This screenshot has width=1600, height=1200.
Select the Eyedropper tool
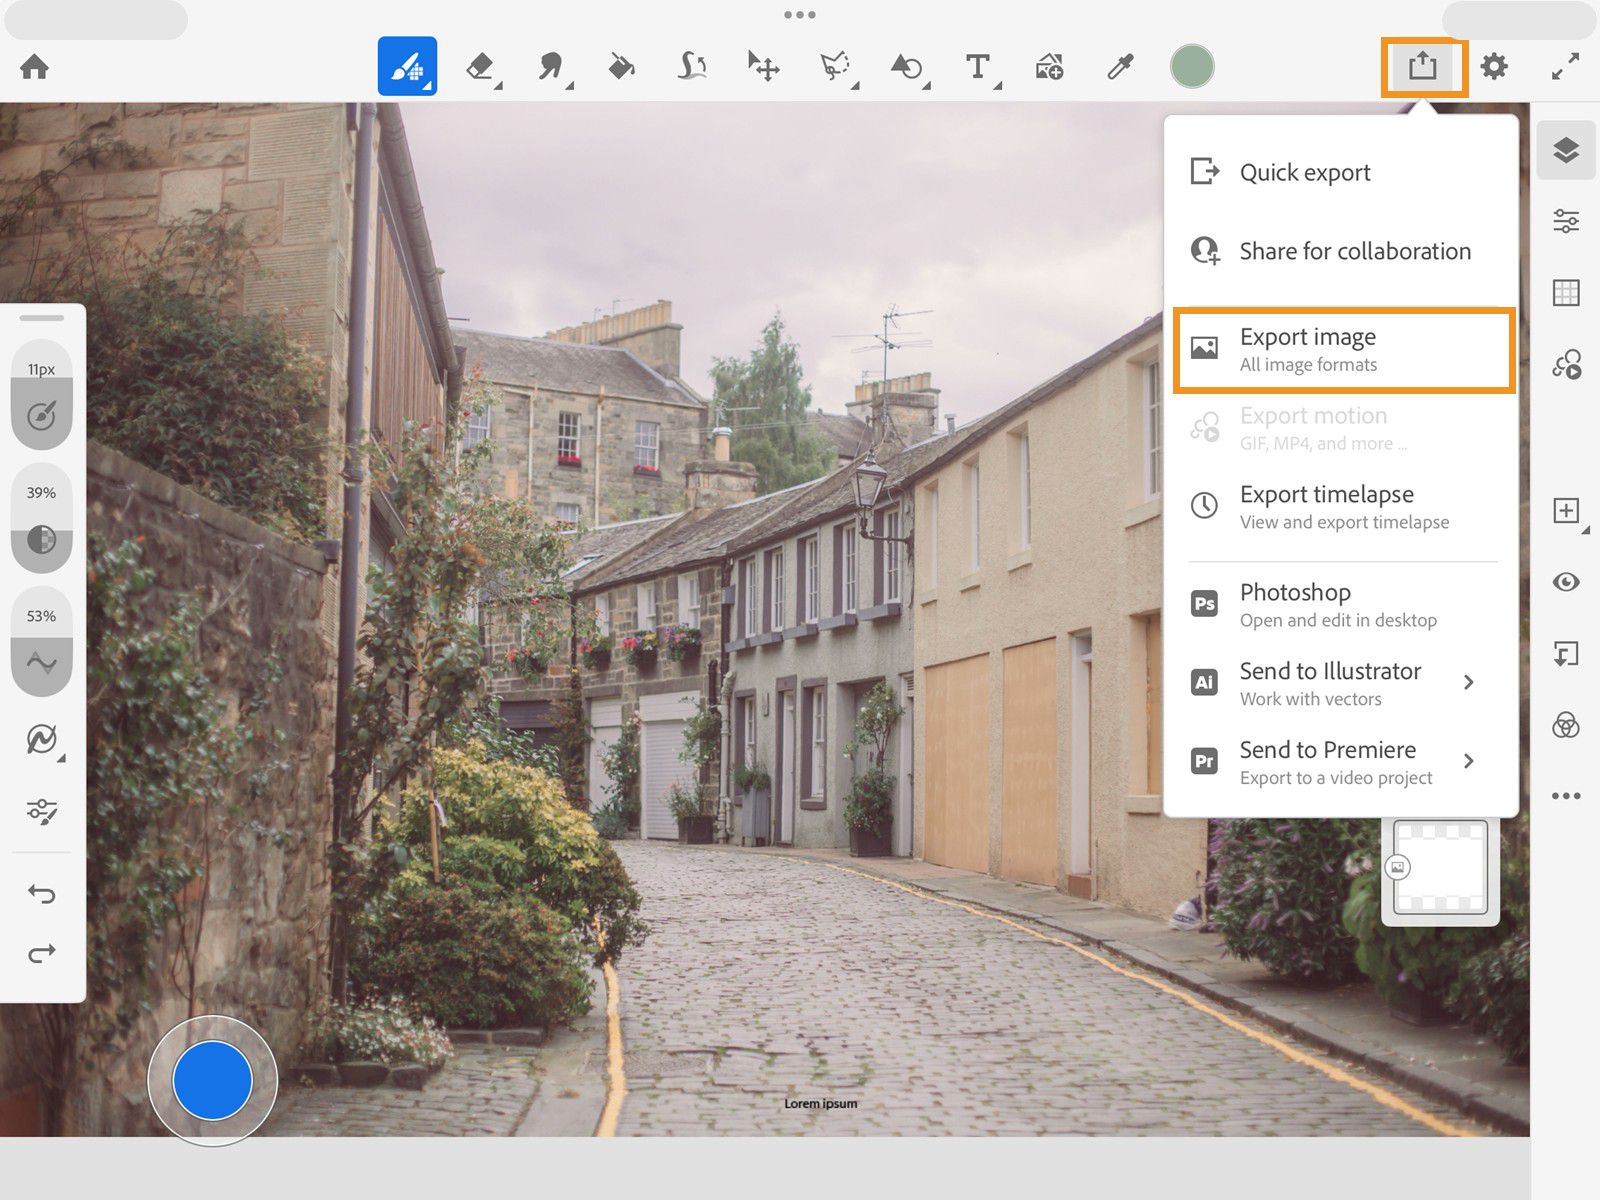pyautogui.click(x=1120, y=67)
